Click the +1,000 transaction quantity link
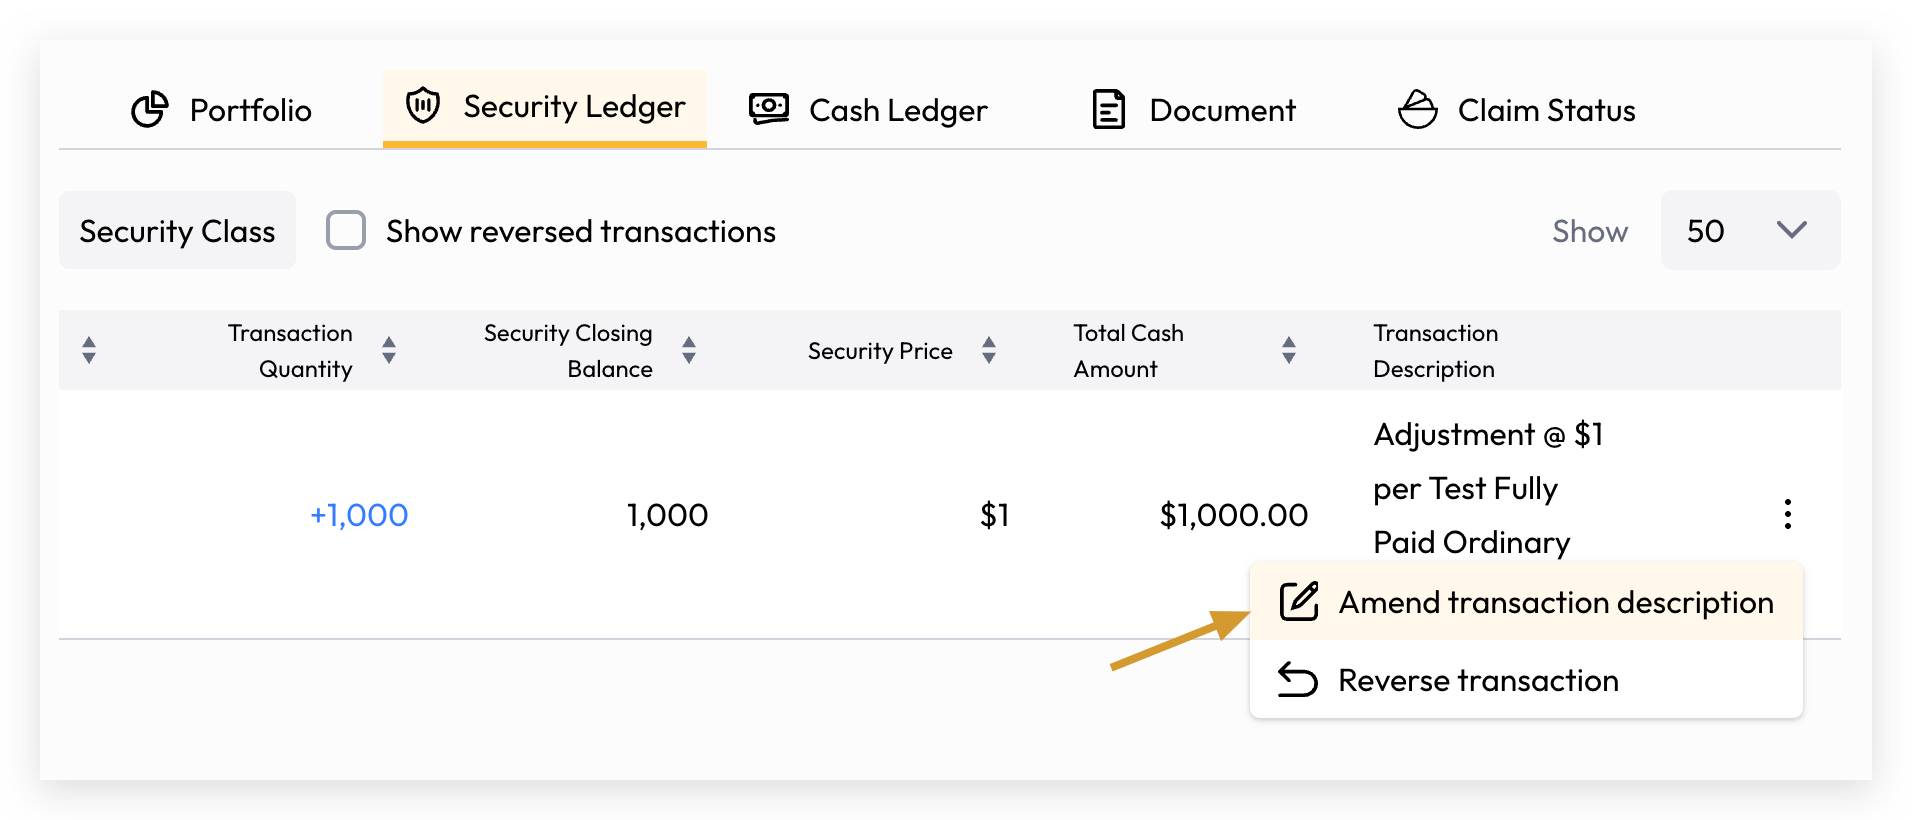This screenshot has width=1912, height=820. tap(359, 515)
